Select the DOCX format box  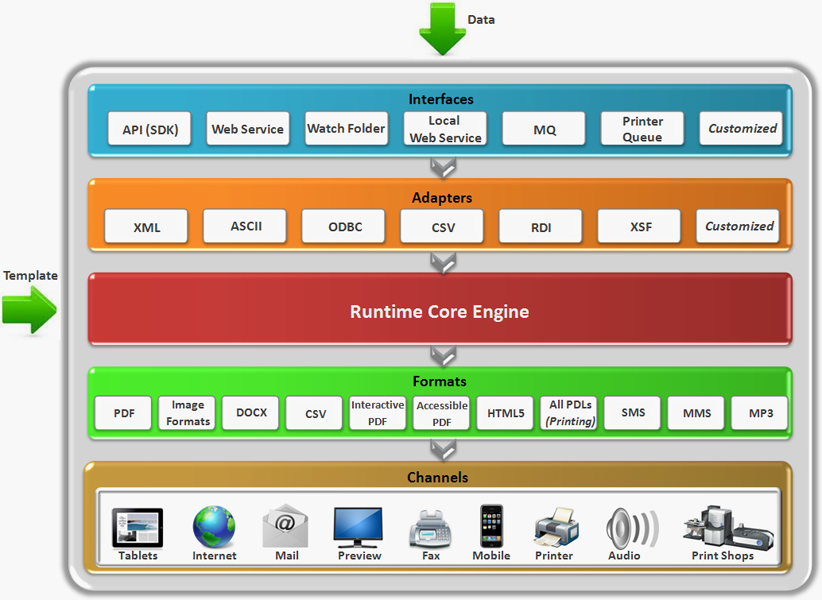coord(251,413)
